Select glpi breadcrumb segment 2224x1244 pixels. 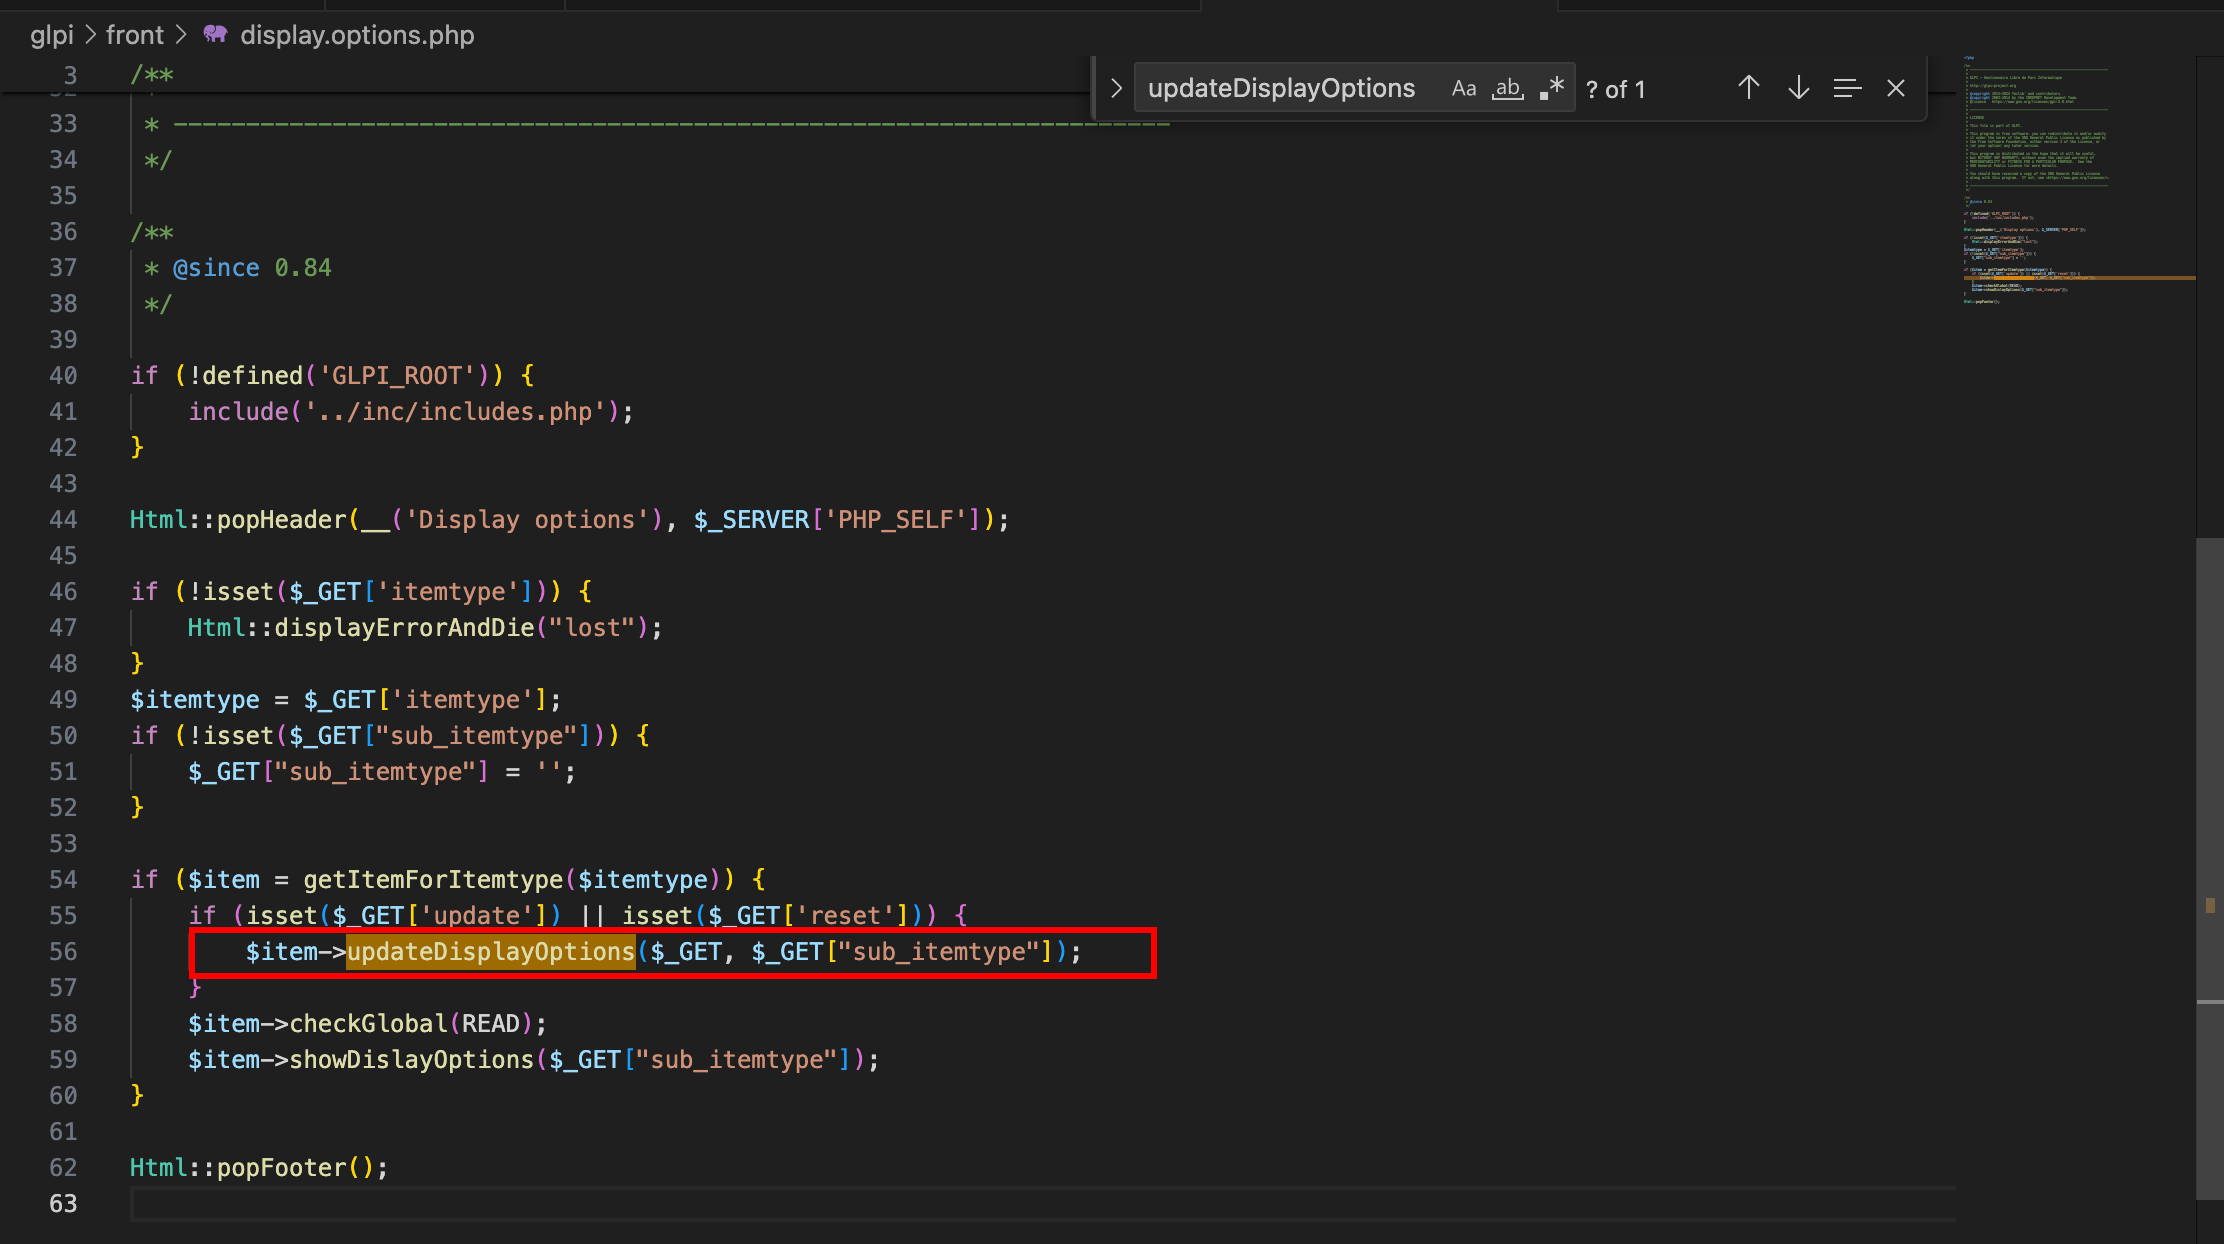point(52,35)
